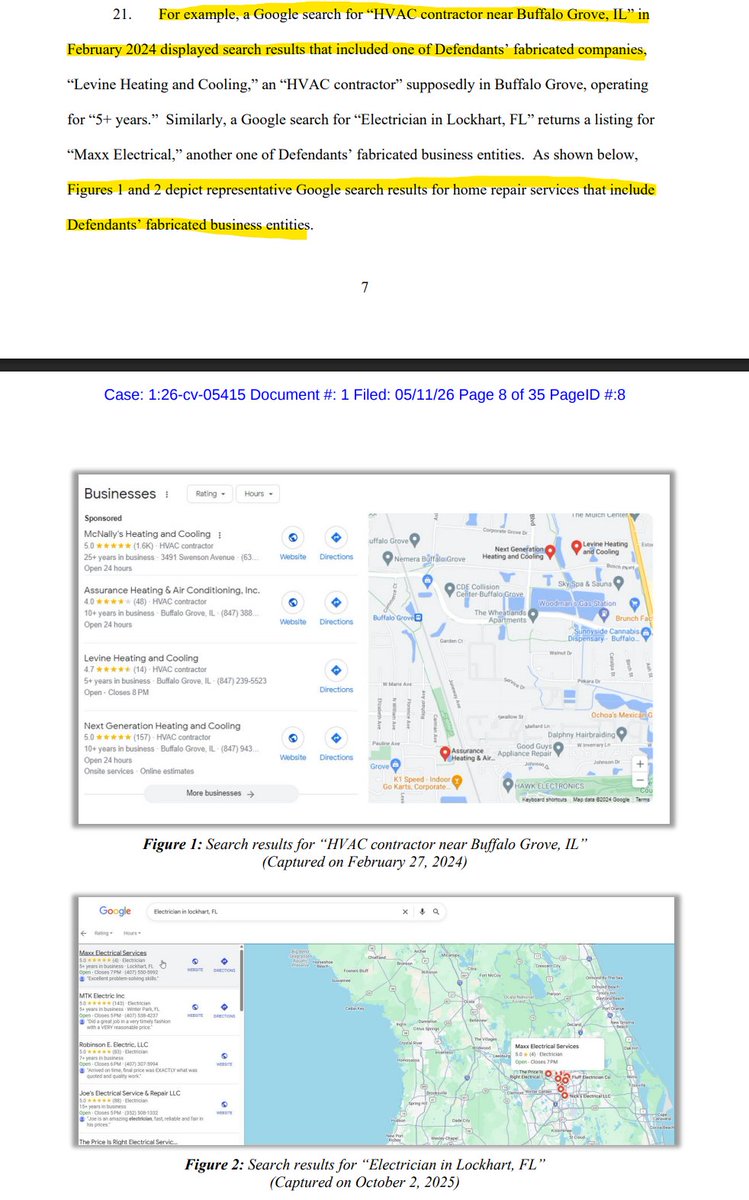Click Terms link on the map footer
749x1200 pixels.
coord(642,799)
